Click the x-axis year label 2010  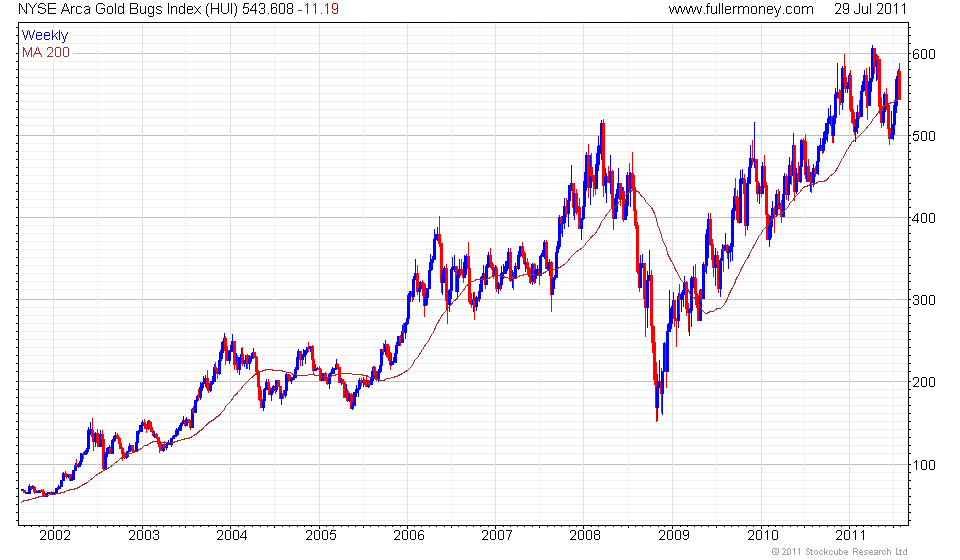click(x=762, y=535)
